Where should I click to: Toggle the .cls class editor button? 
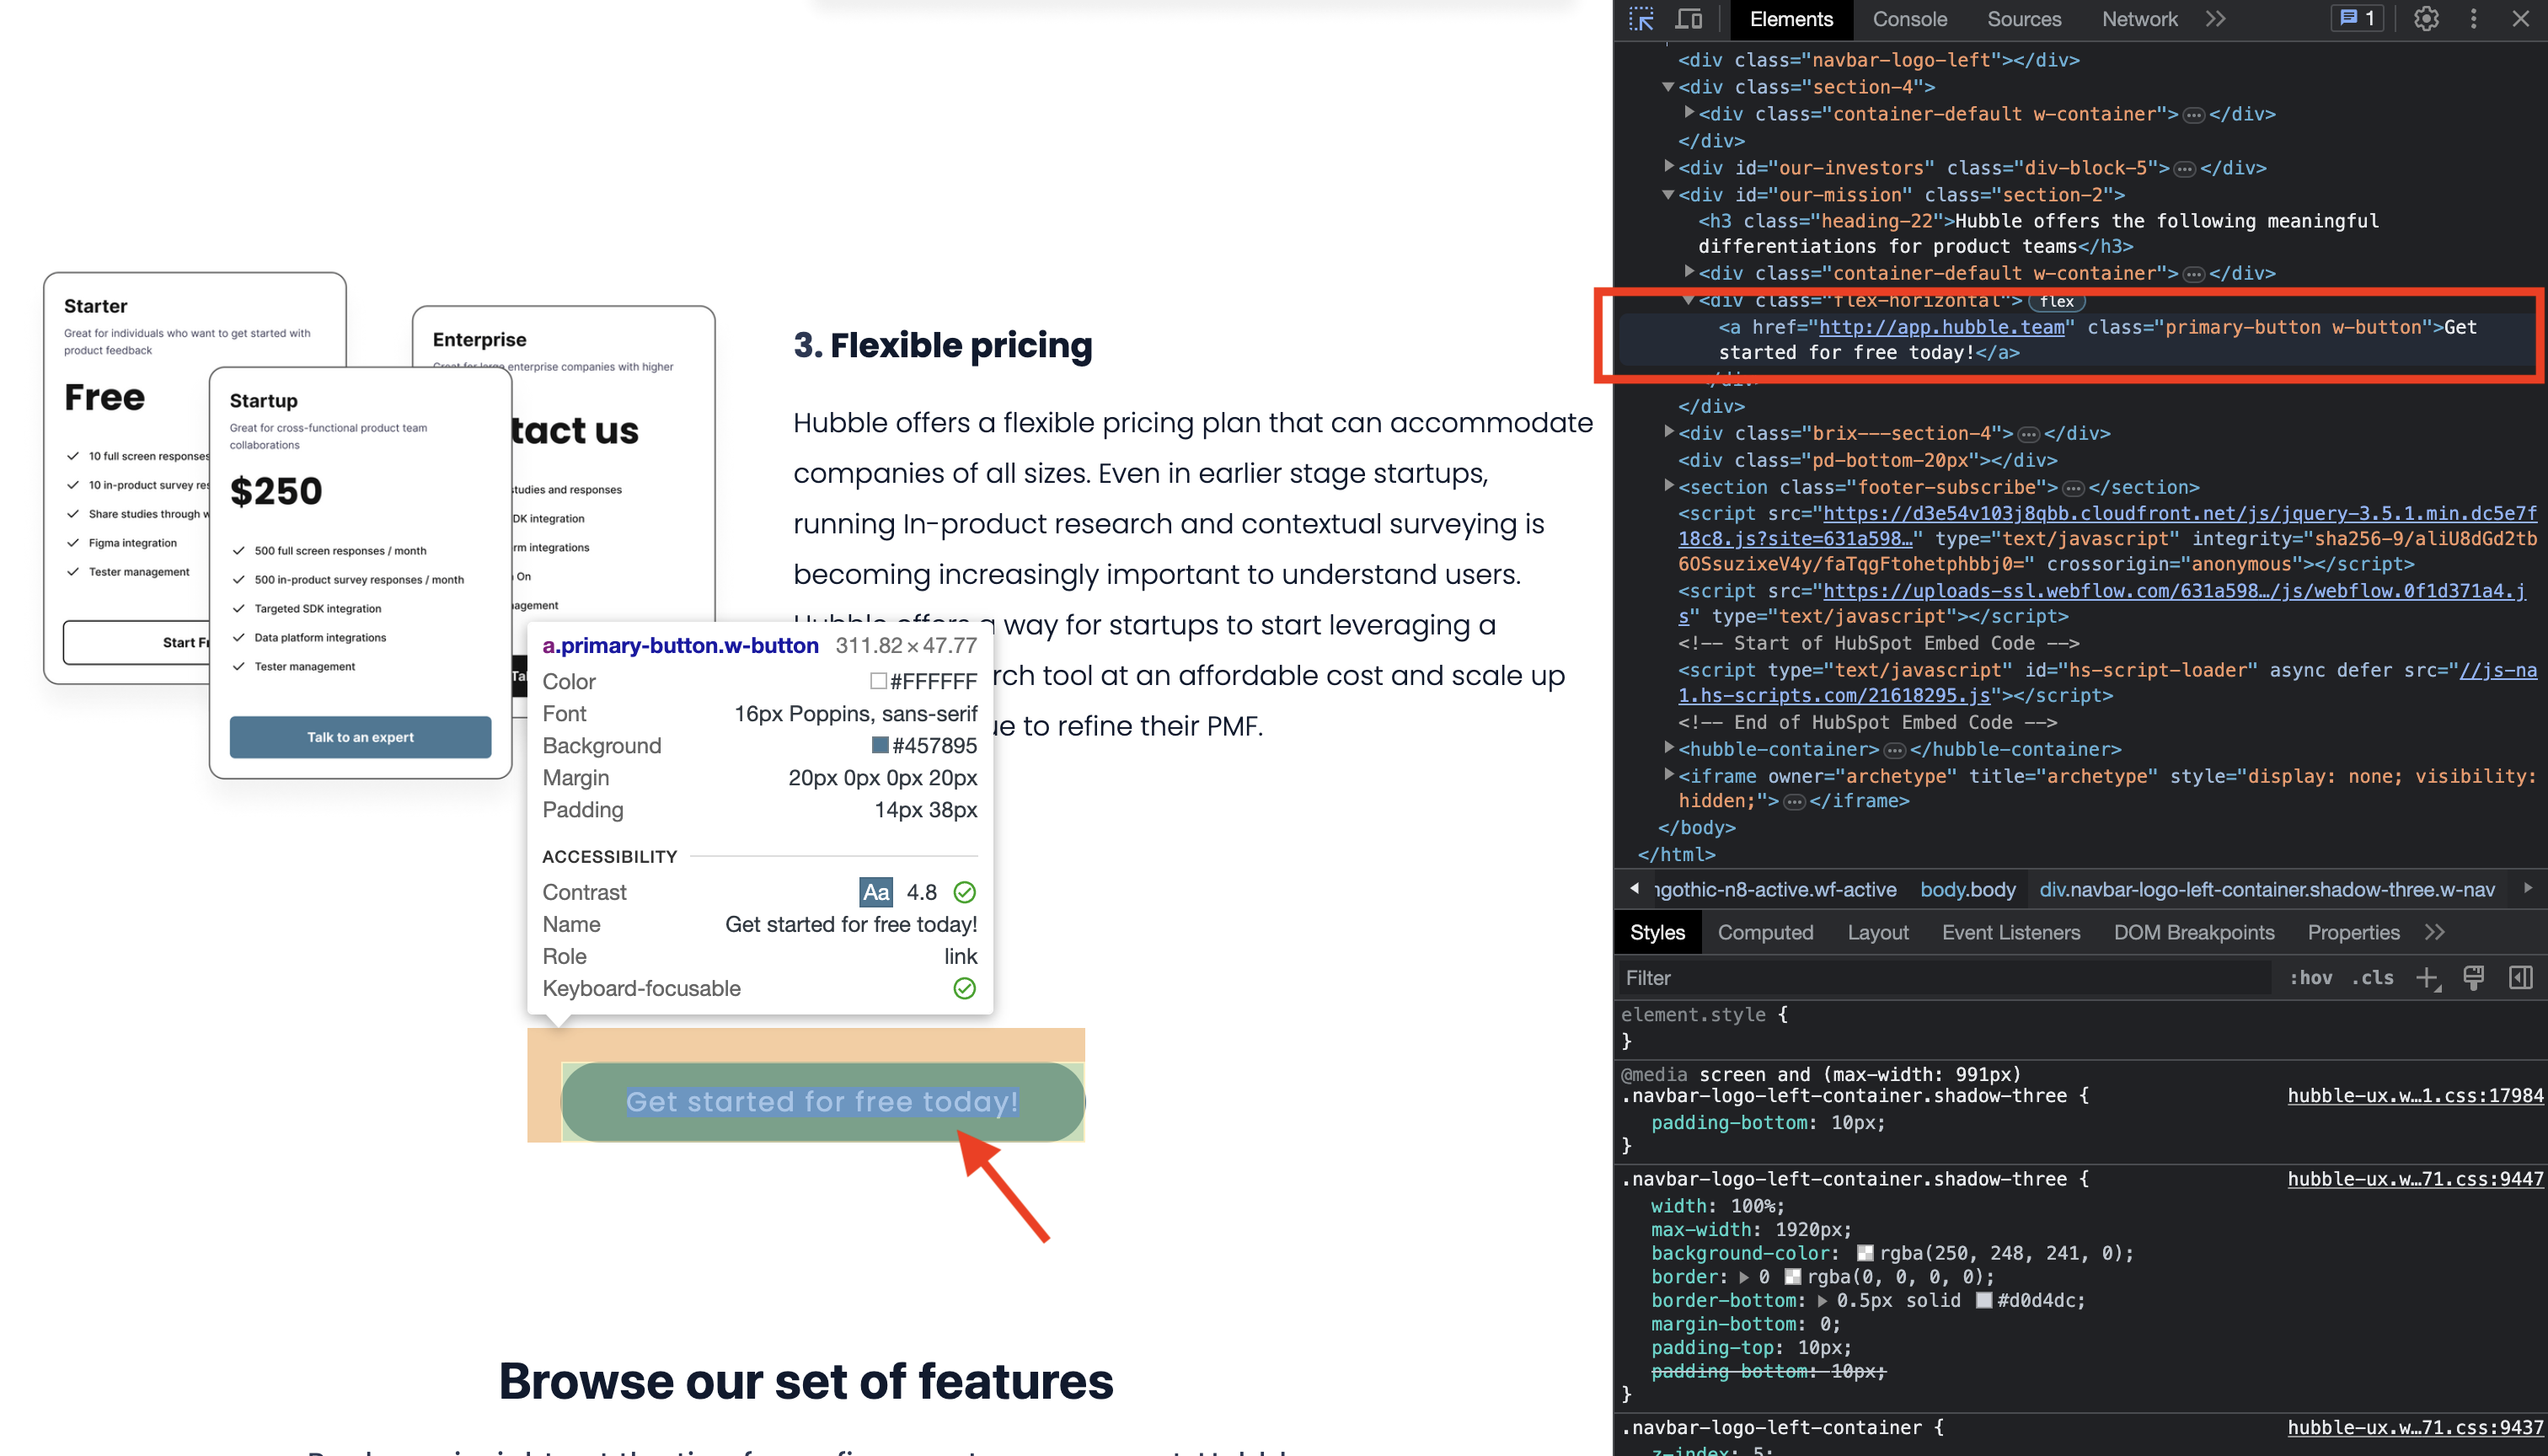(x=2373, y=978)
